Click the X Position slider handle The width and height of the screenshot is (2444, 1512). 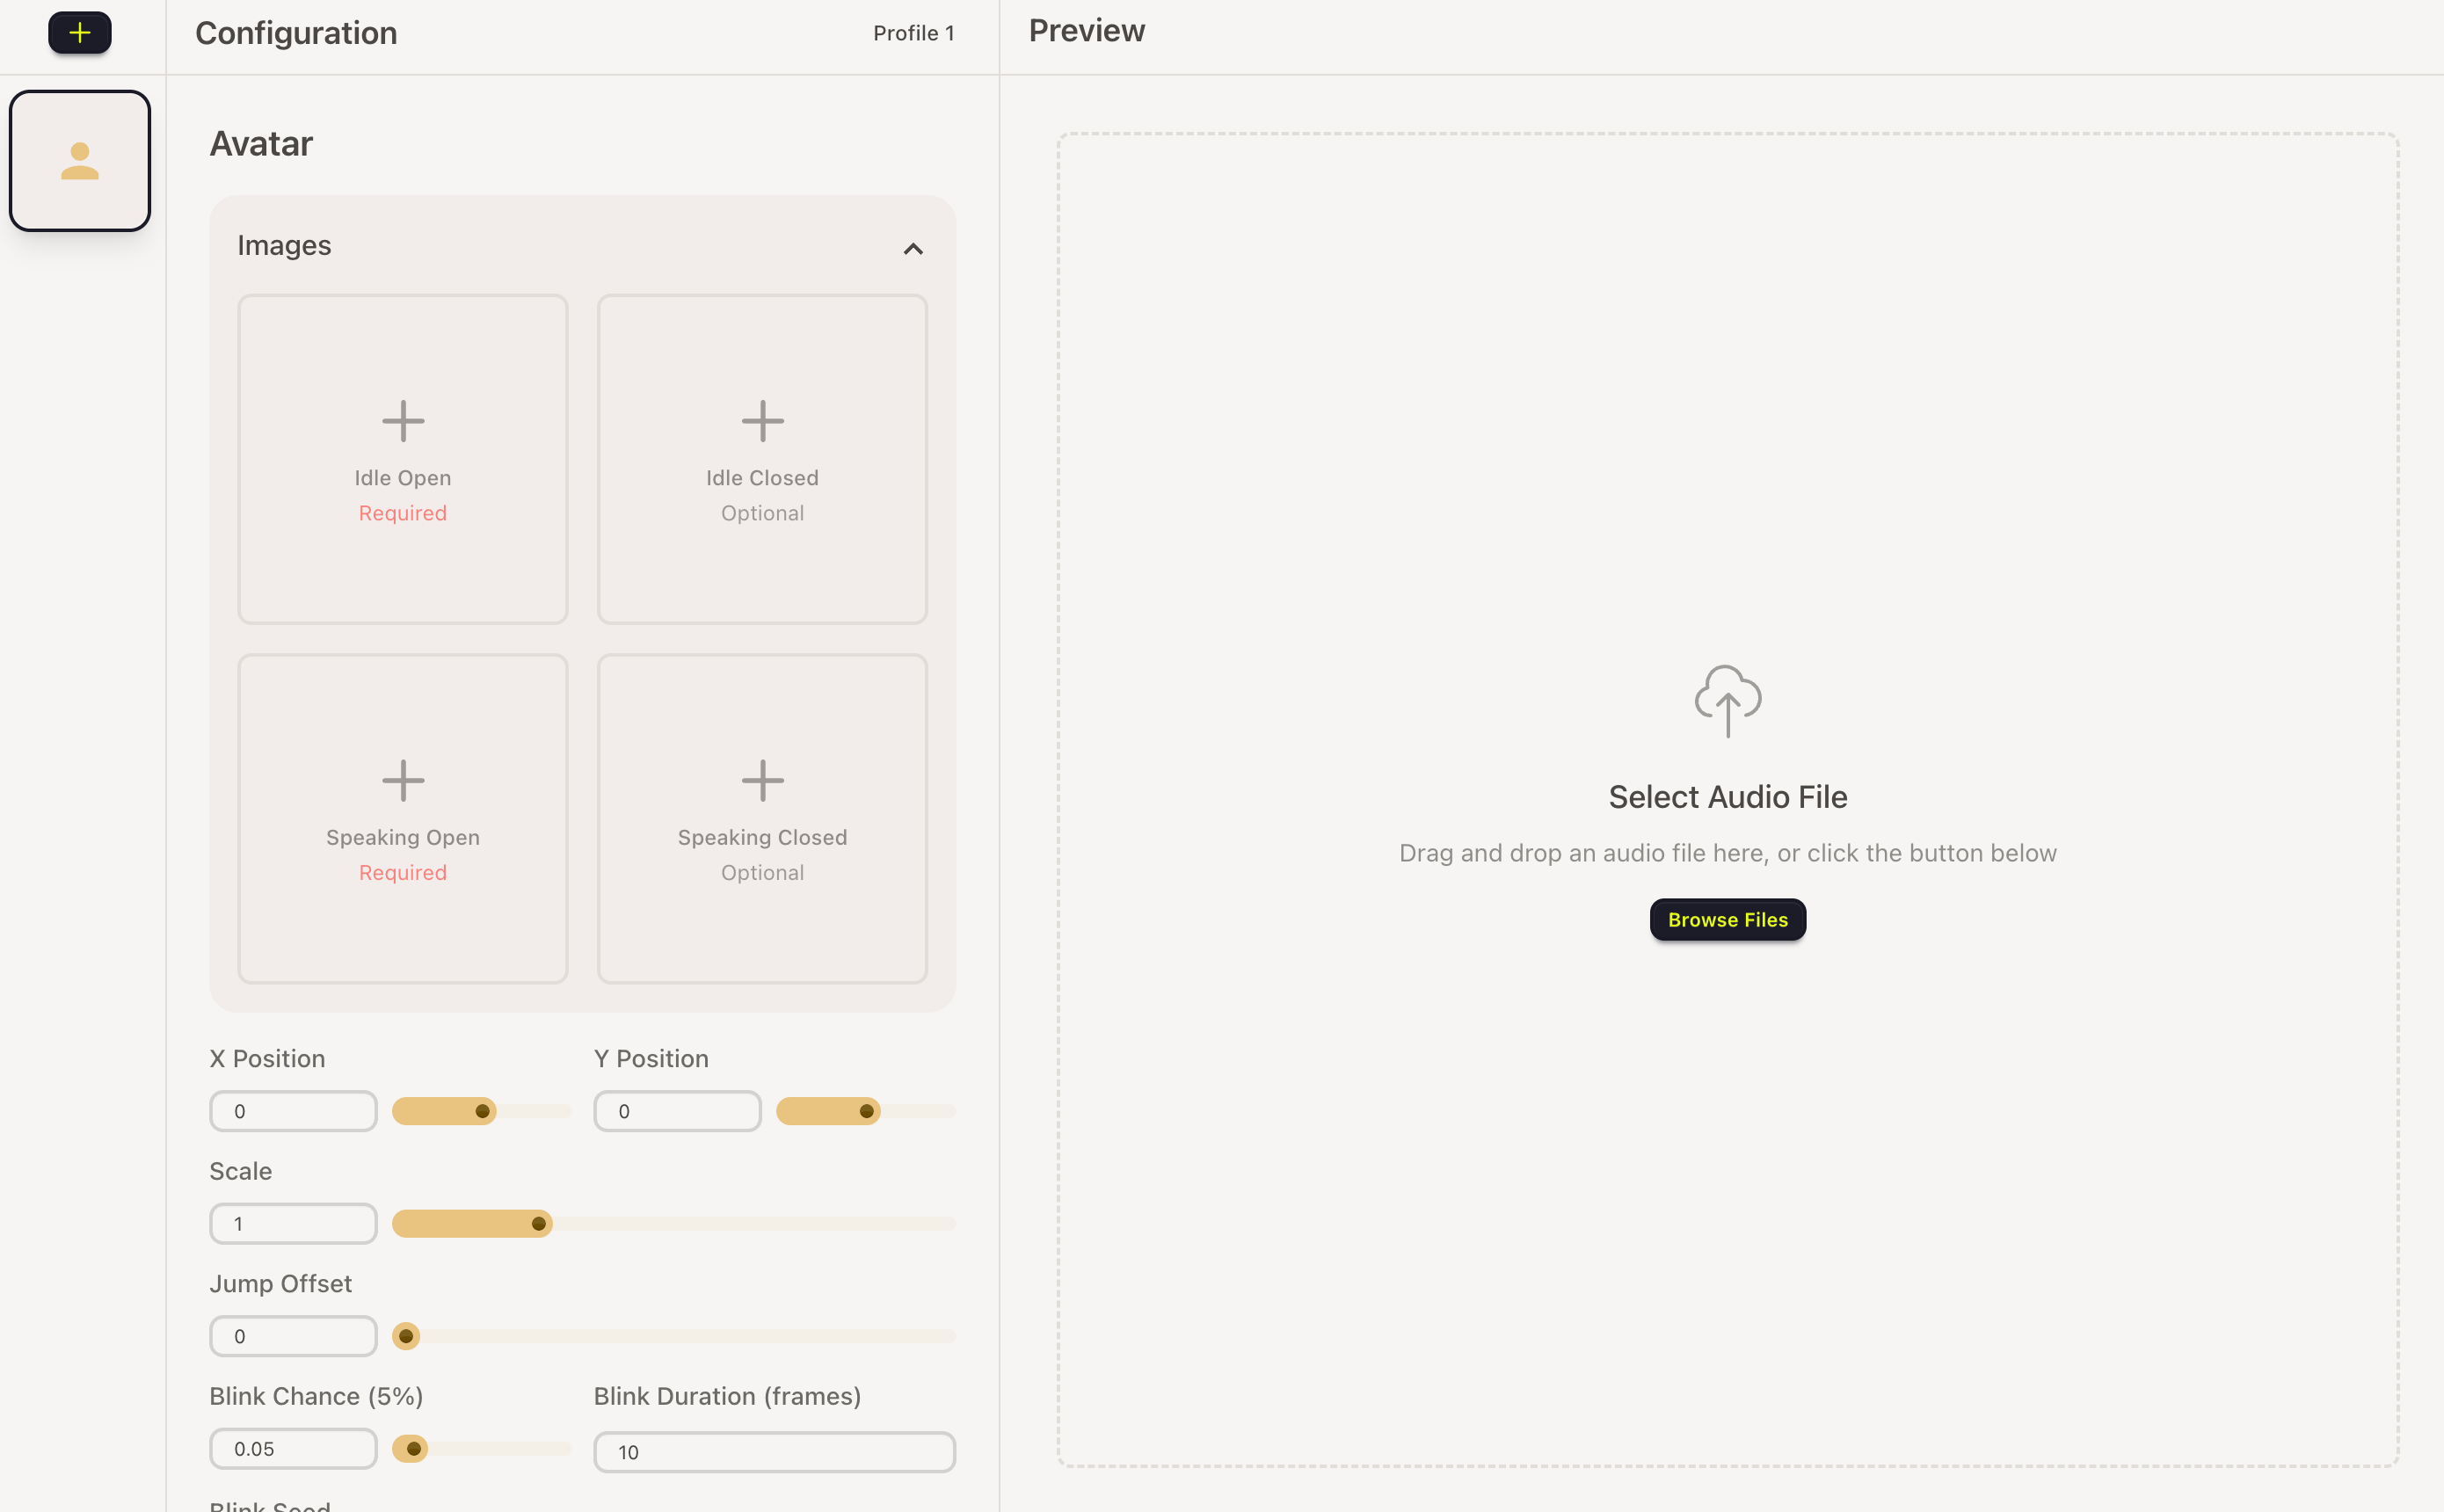[x=482, y=1111]
